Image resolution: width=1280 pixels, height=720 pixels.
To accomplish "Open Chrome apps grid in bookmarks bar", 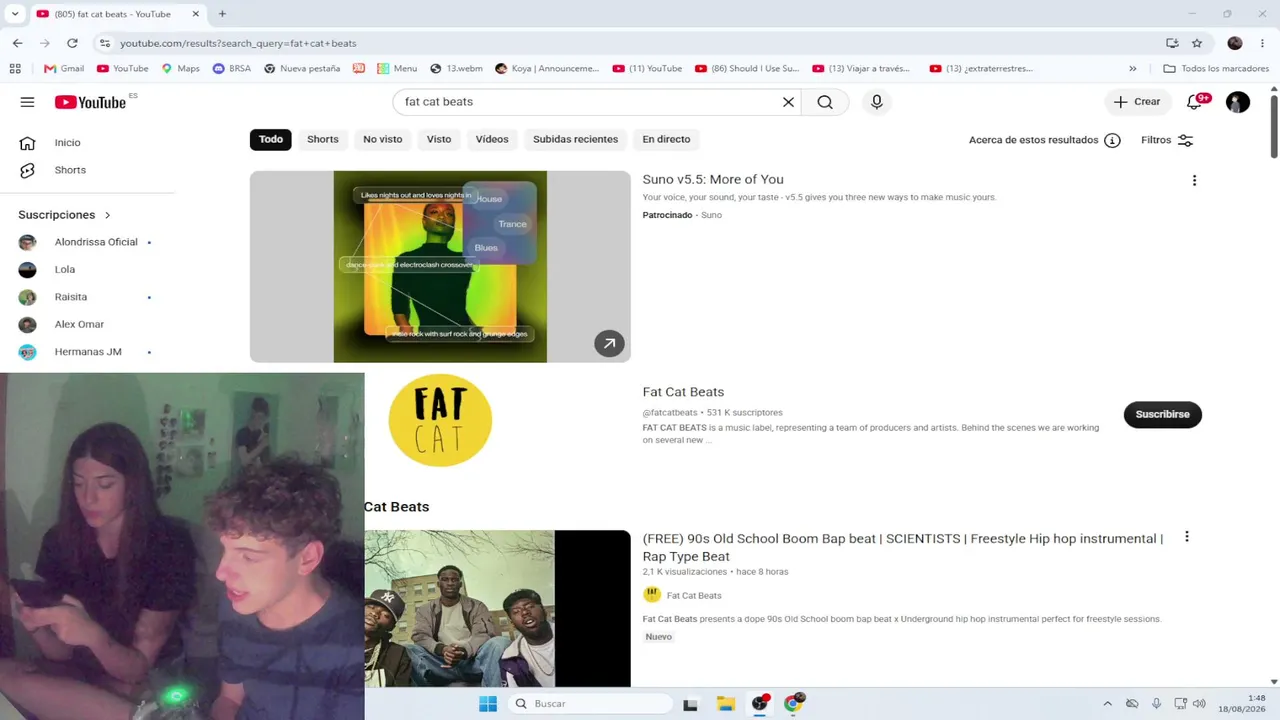I will (x=15, y=69).
